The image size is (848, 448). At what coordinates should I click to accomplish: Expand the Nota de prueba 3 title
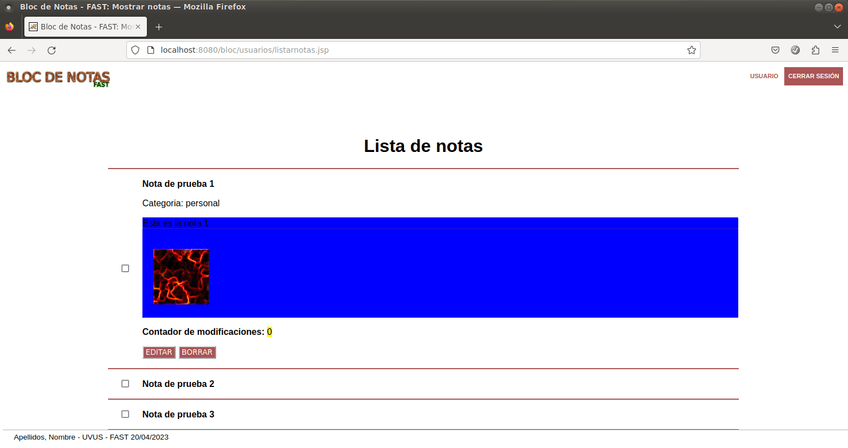coord(178,414)
